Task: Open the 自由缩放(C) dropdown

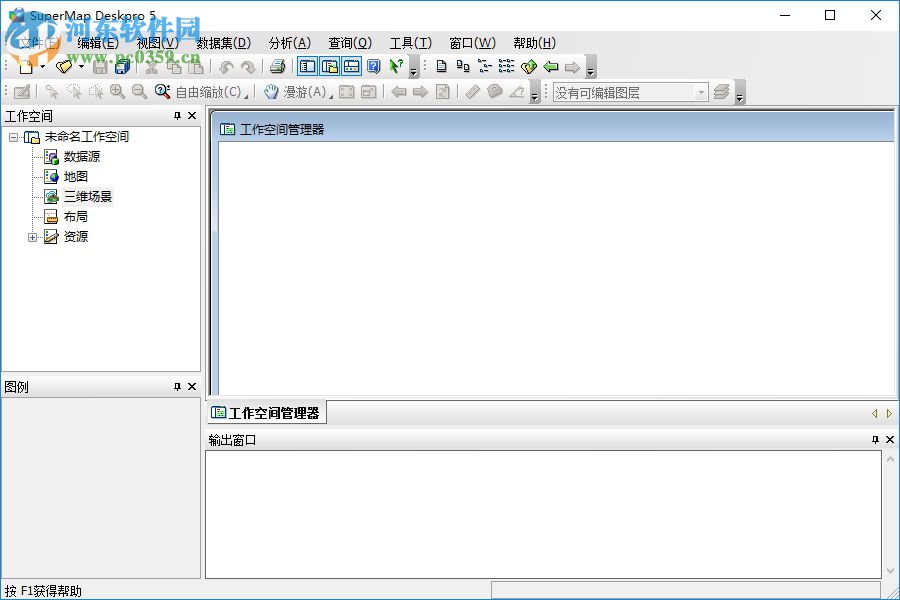Action: click(x=248, y=93)
